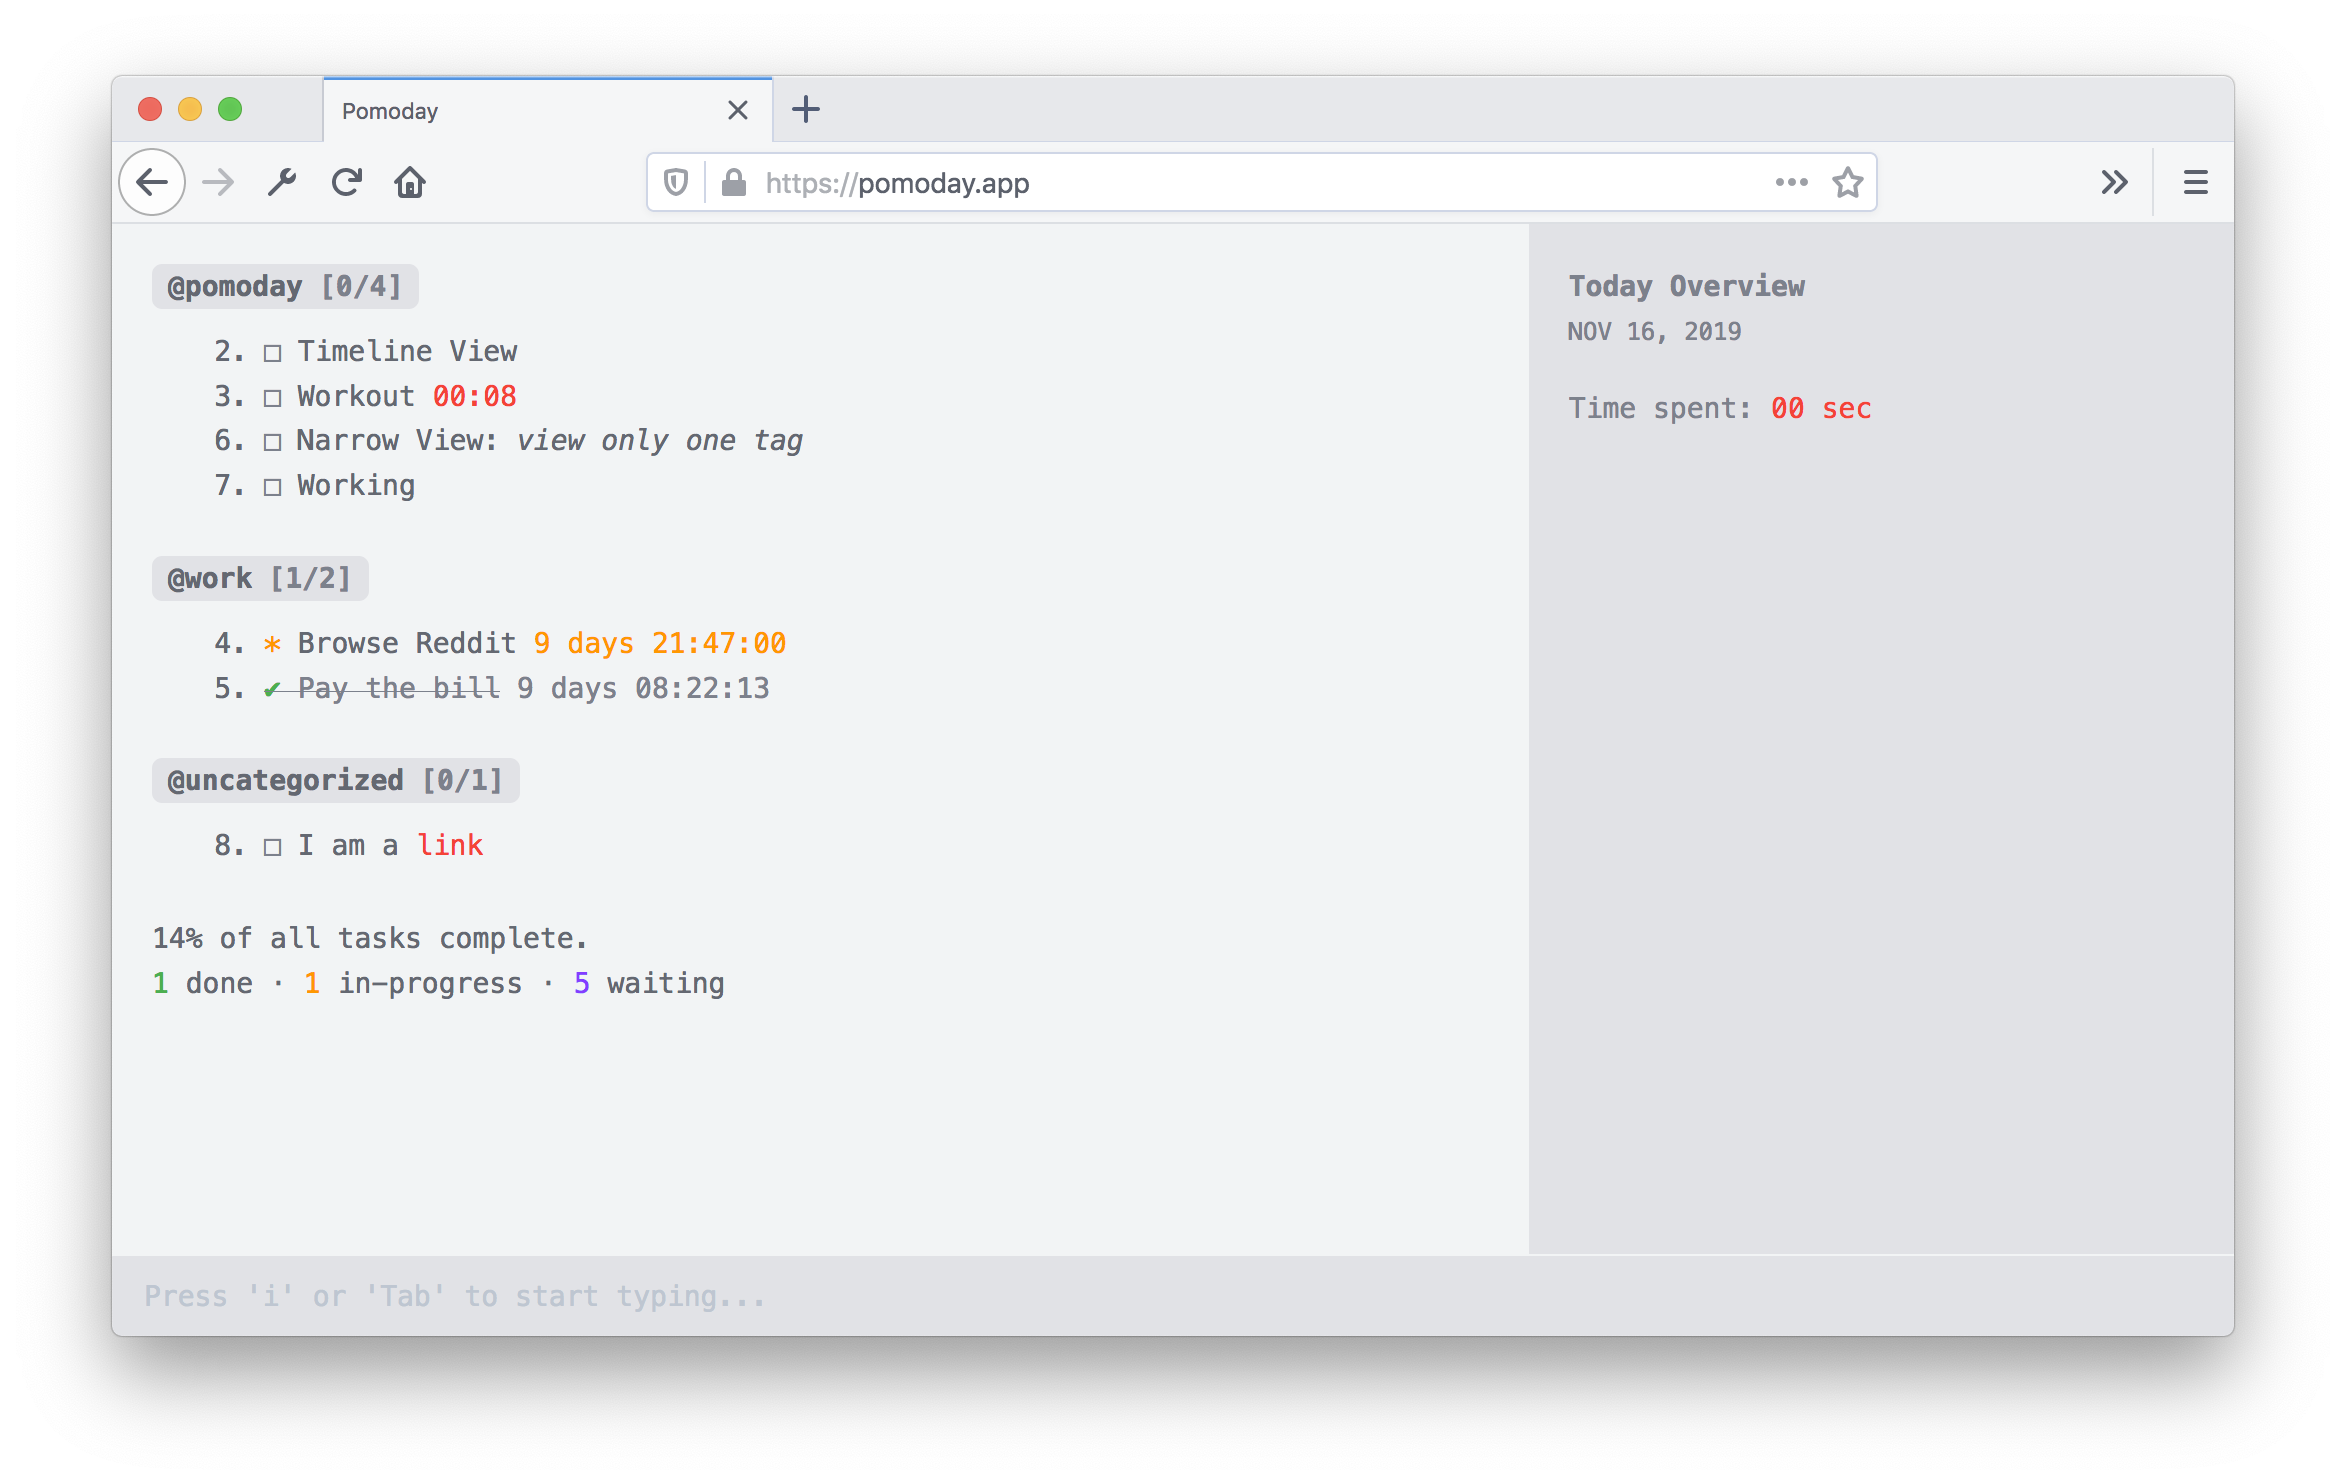The image size is (2346, 1484).
Task: Open the hamburger application menu
Action: pos(2195,182)
